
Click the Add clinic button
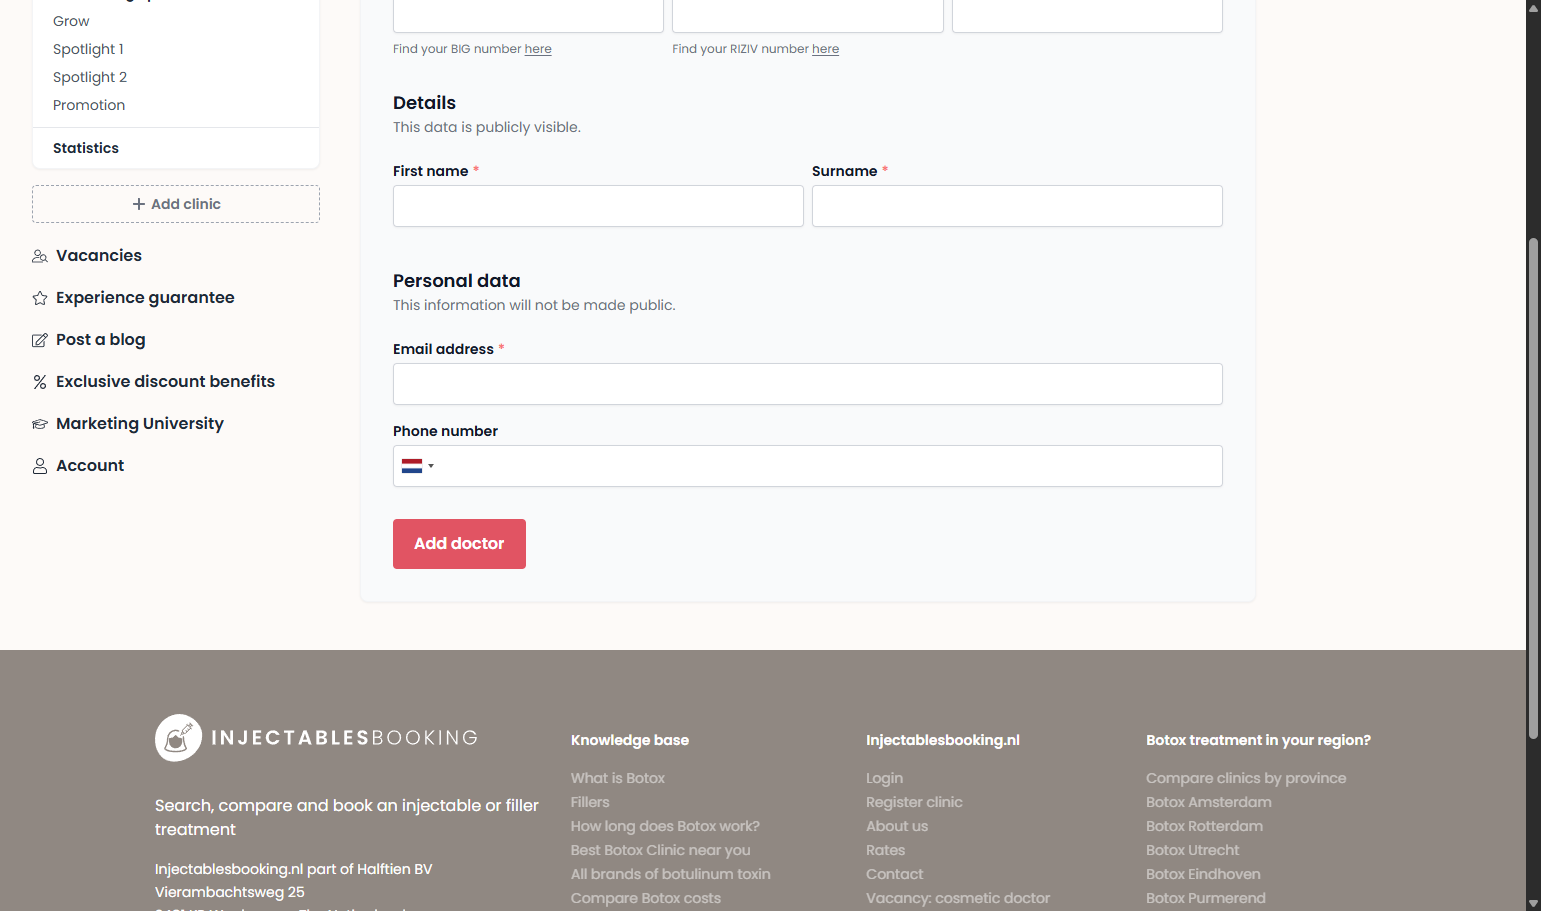click(176, 204)
